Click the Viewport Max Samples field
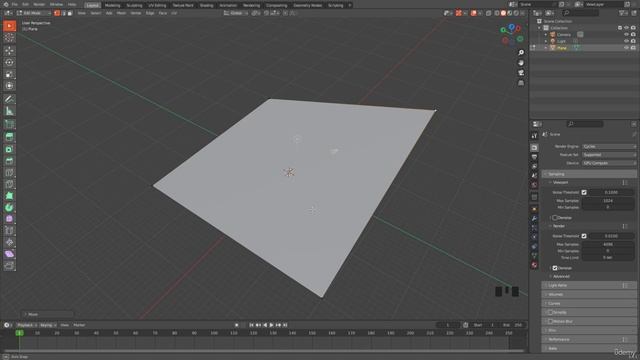640x360 pixels. [608, 201]
